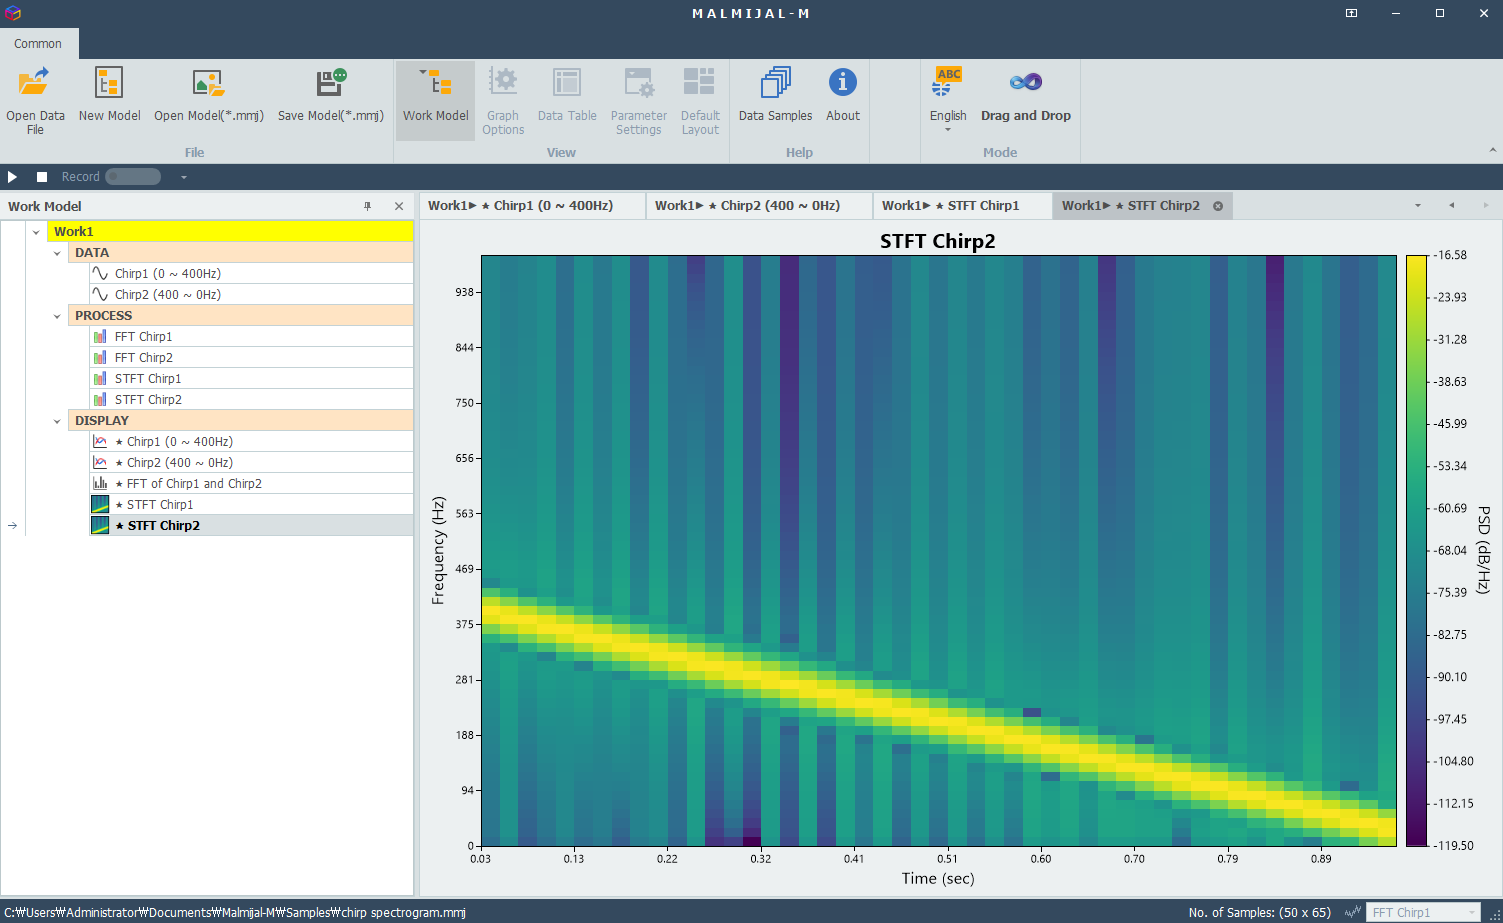Screen dimensions: 1503x923
Task: Toggle the Record switch
Action: click(x=133, y=177)
